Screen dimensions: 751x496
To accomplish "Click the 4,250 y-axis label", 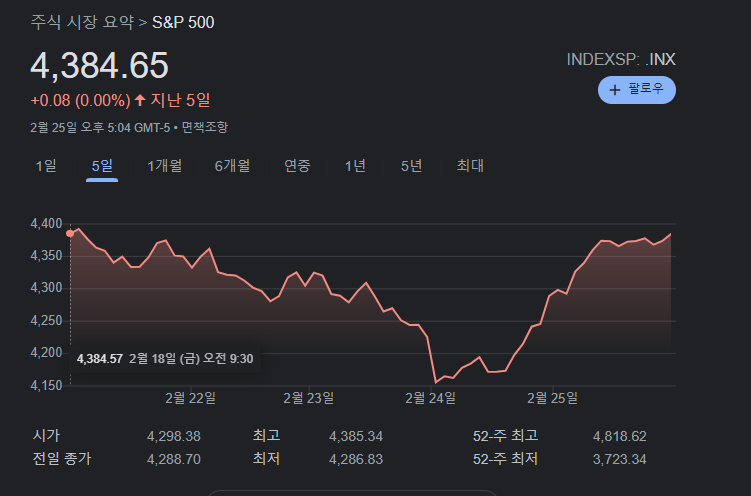I will (46, 320).
